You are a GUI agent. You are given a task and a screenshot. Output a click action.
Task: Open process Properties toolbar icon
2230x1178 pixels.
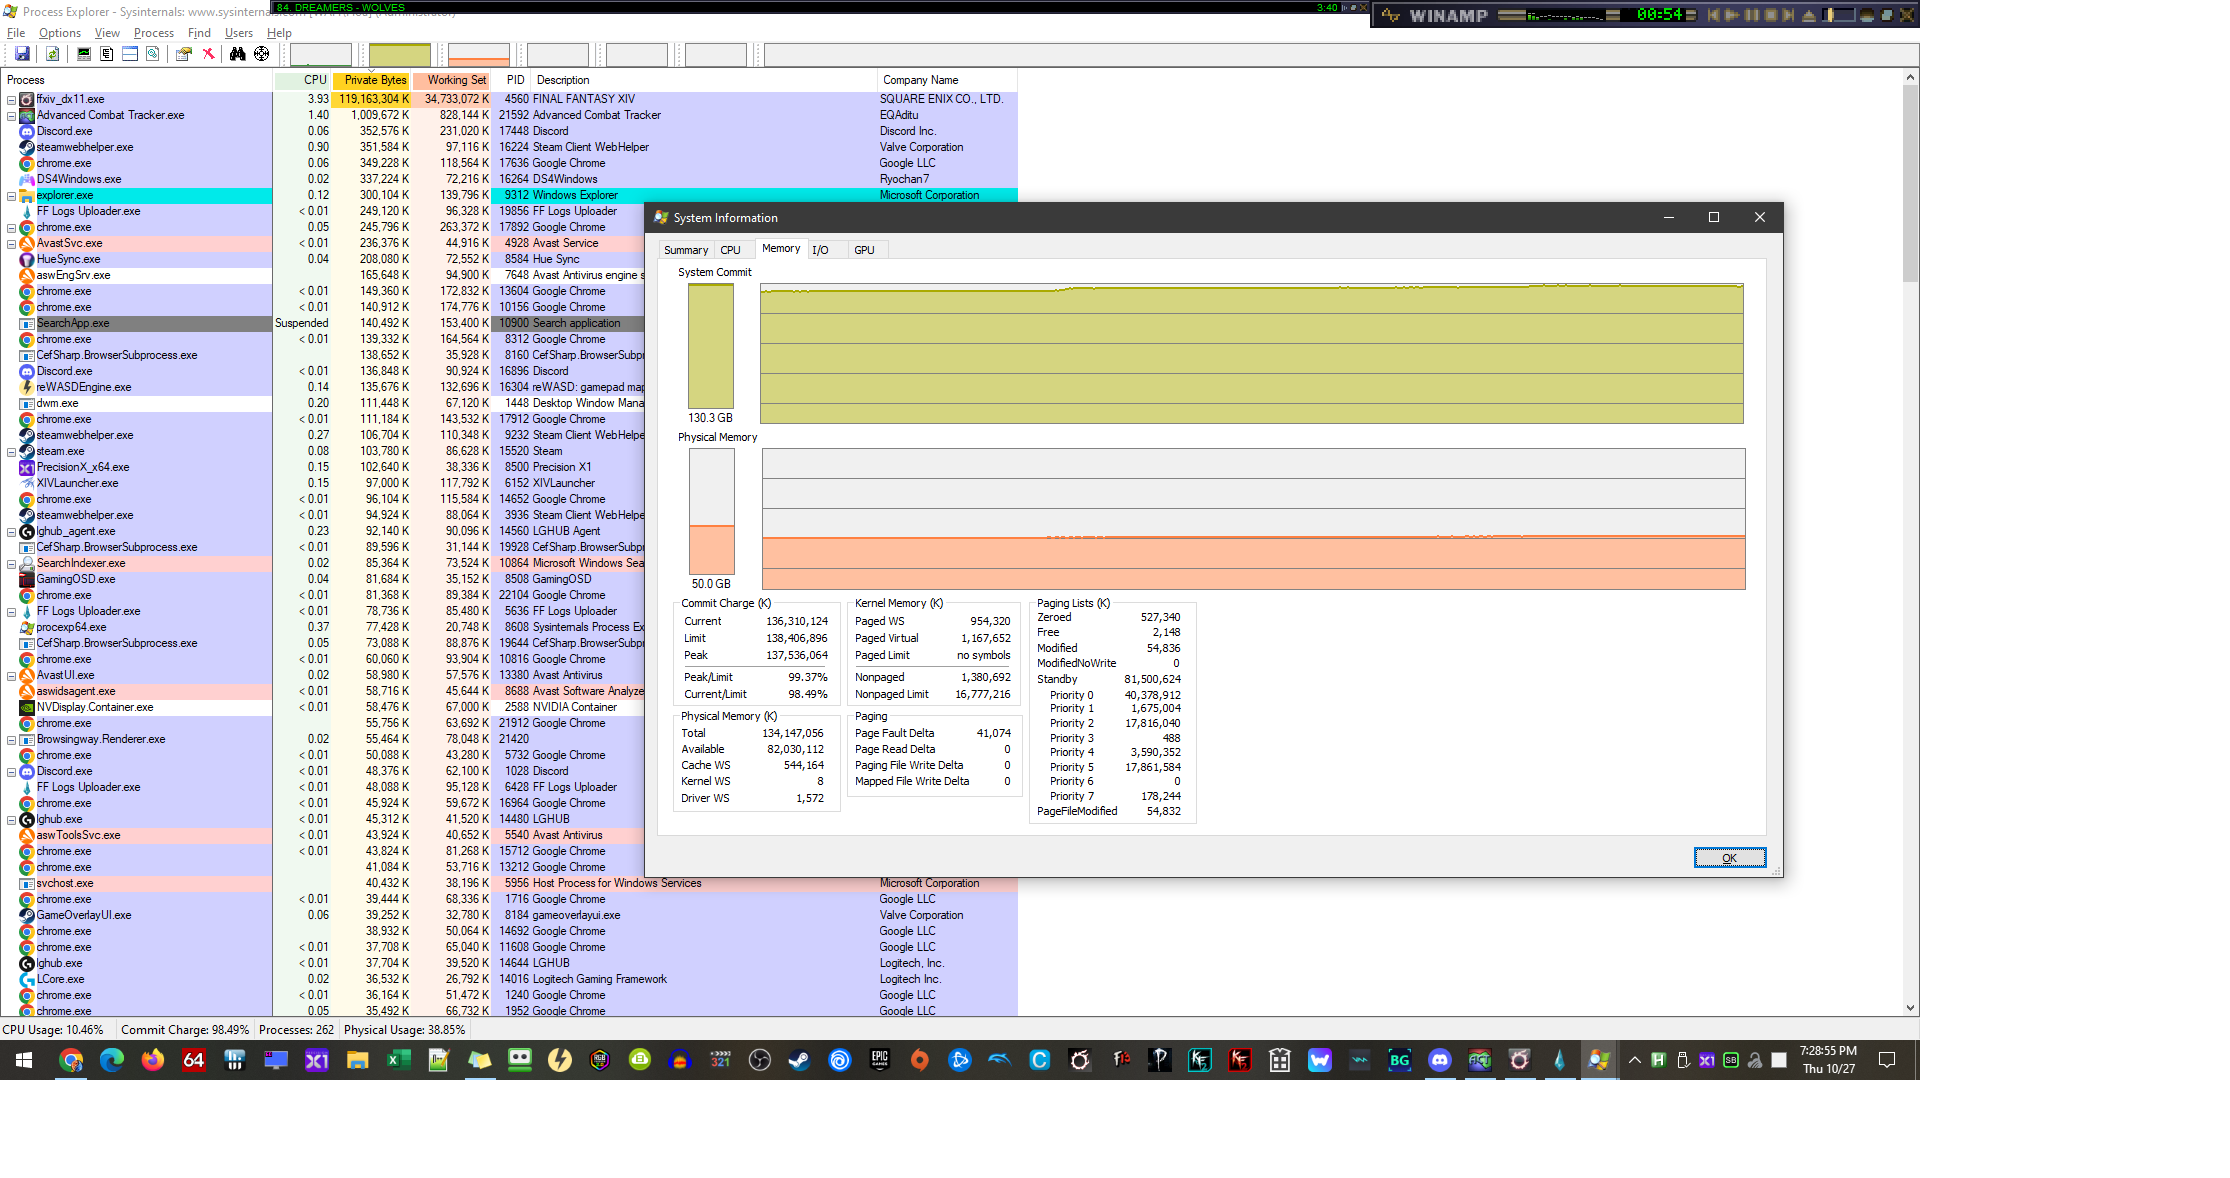point(183,54)
